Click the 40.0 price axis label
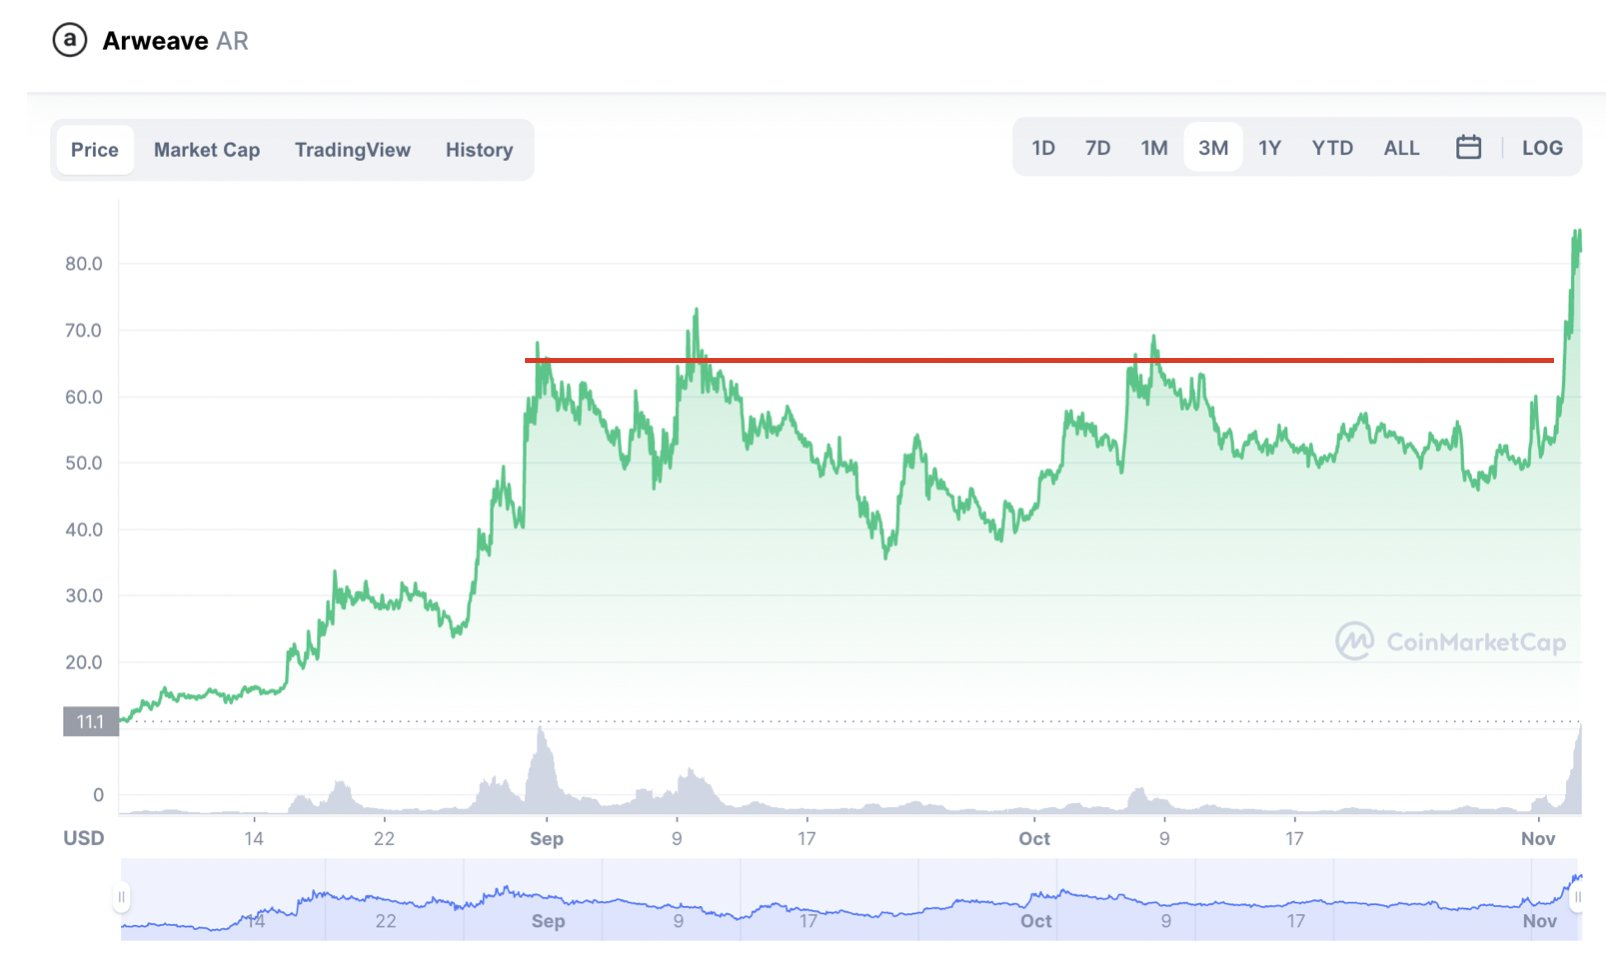Image resolution: width=1606 pixels, height=954 pixels. [84, 530]
